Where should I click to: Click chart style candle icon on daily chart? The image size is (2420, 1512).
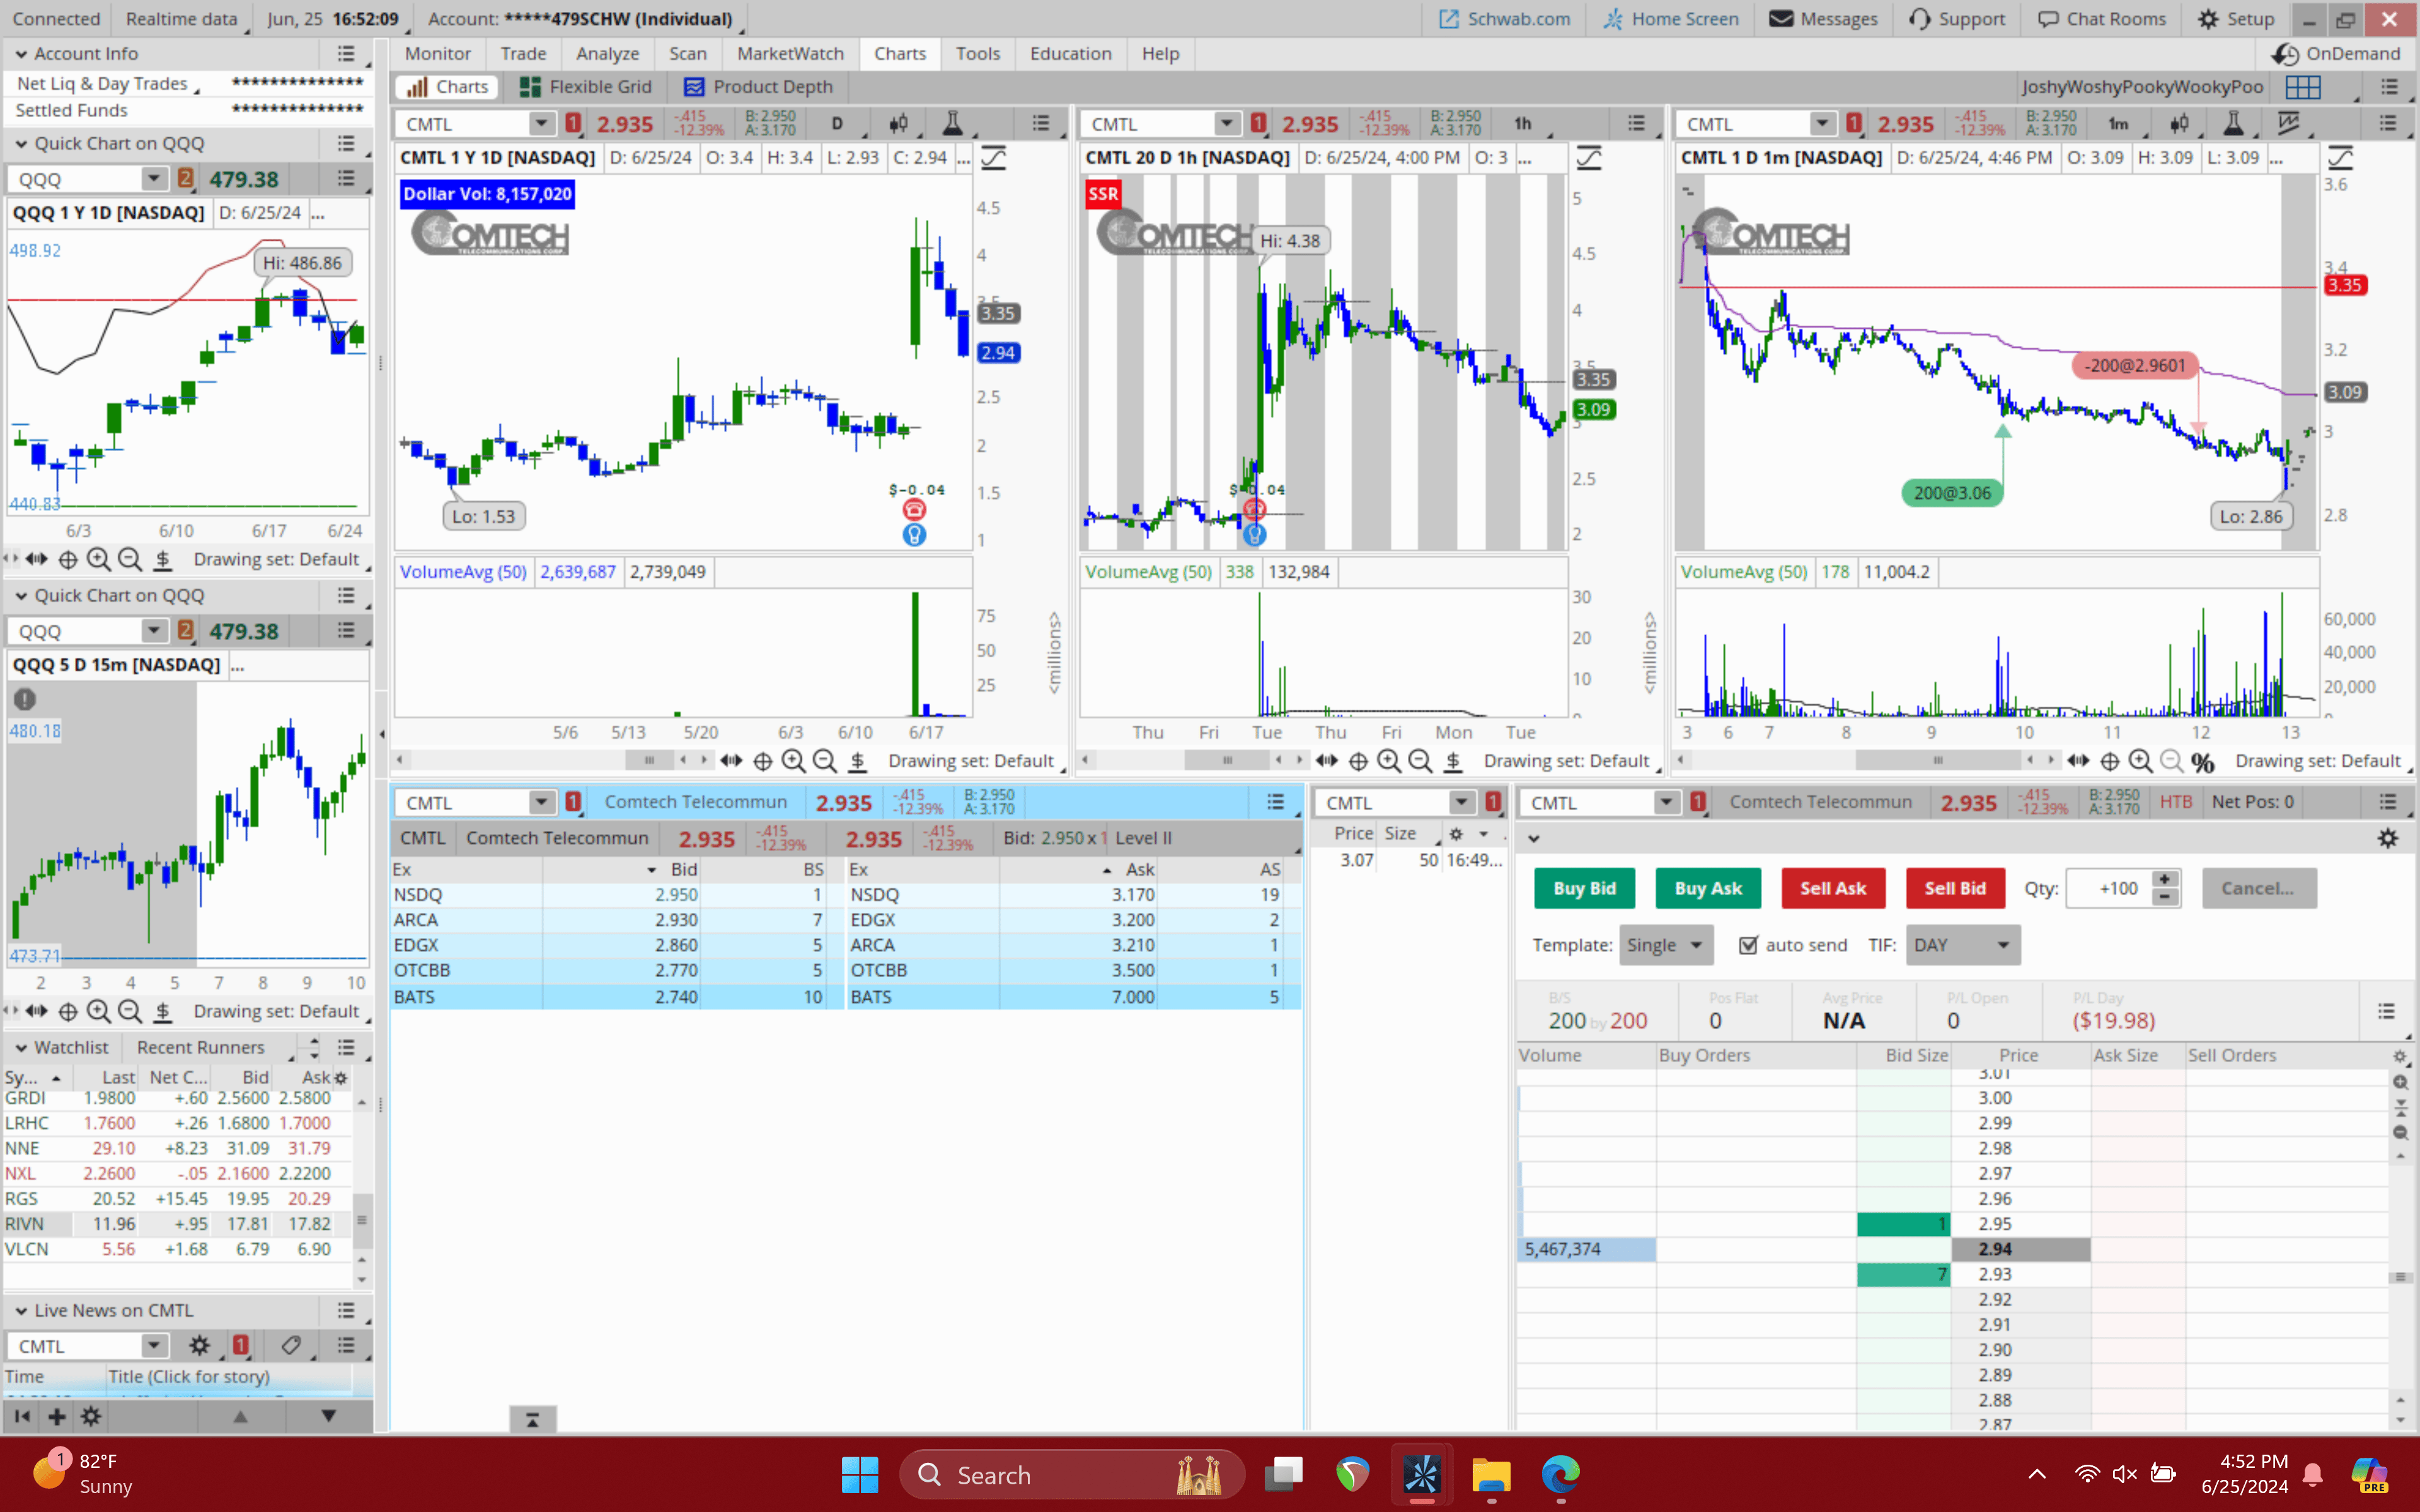(x=898, y=123)
